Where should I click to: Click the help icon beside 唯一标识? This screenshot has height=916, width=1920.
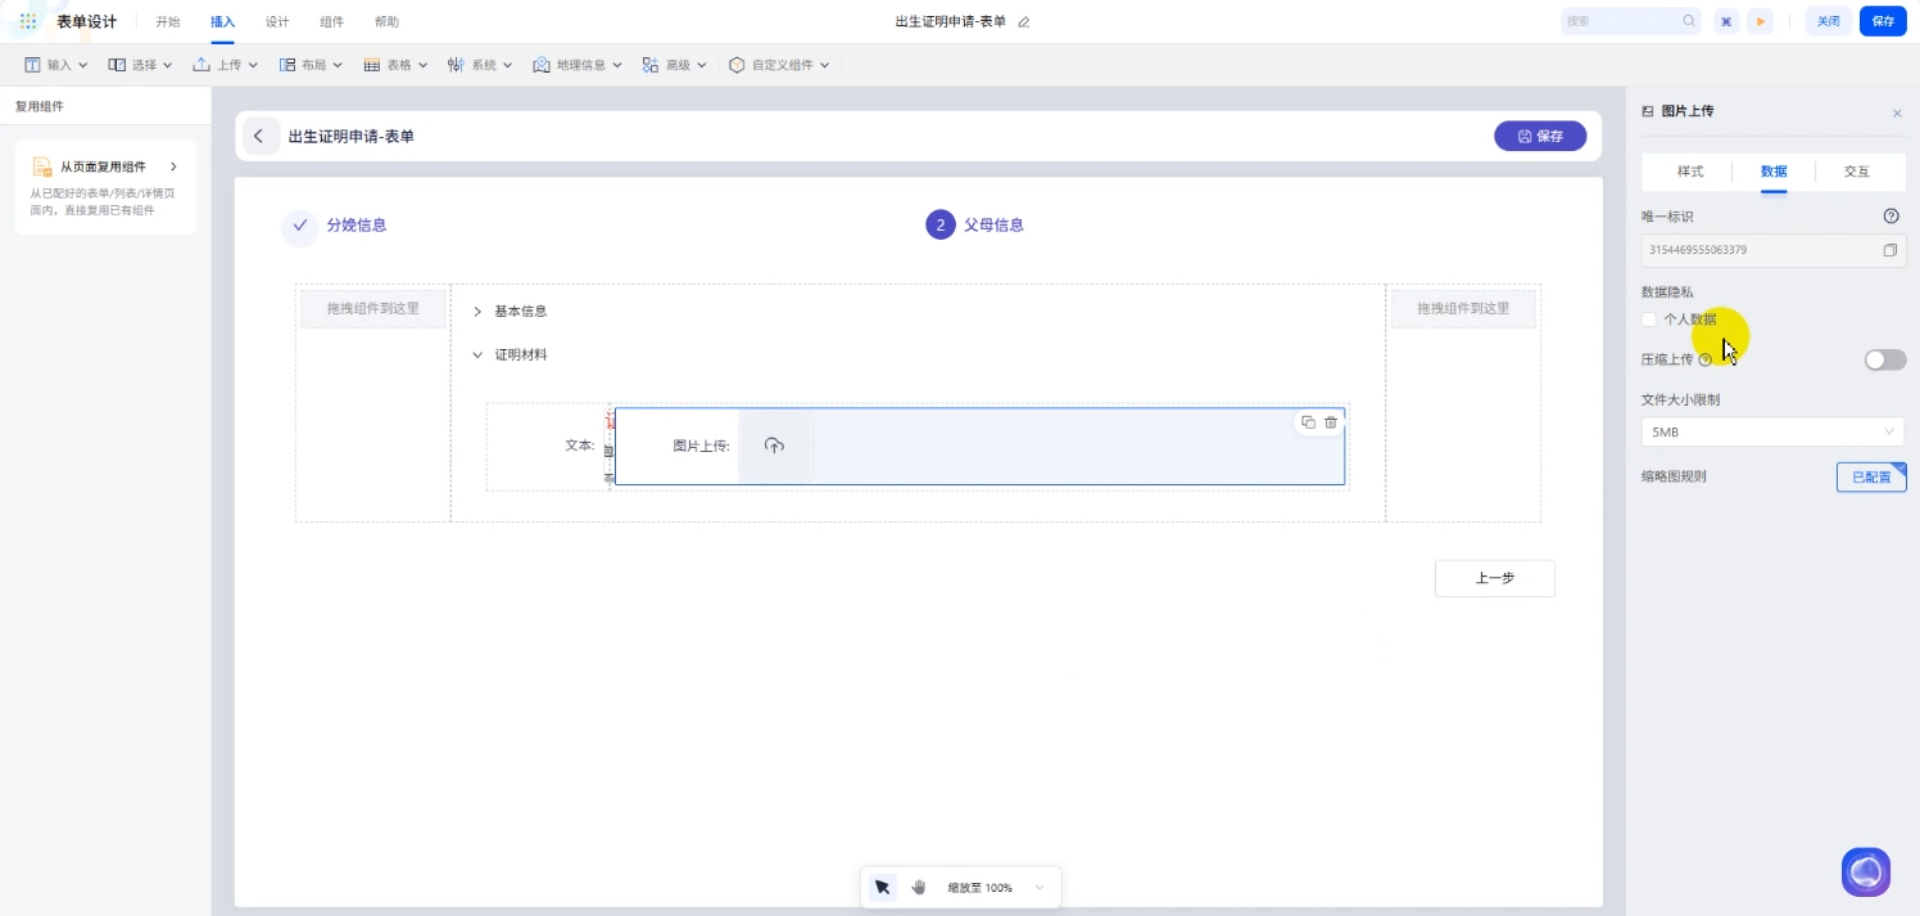coord(1891,216)
